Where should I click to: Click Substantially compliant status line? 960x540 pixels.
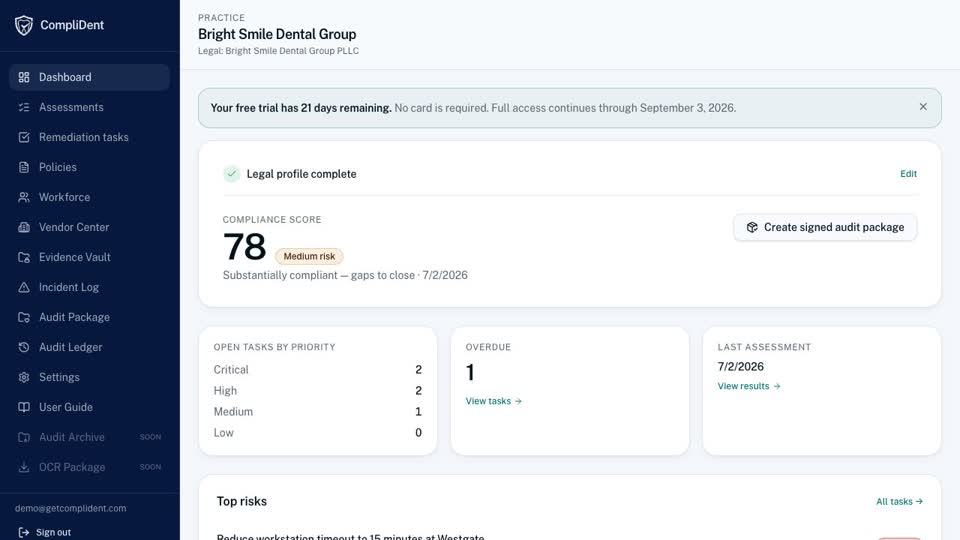(345, 276)
